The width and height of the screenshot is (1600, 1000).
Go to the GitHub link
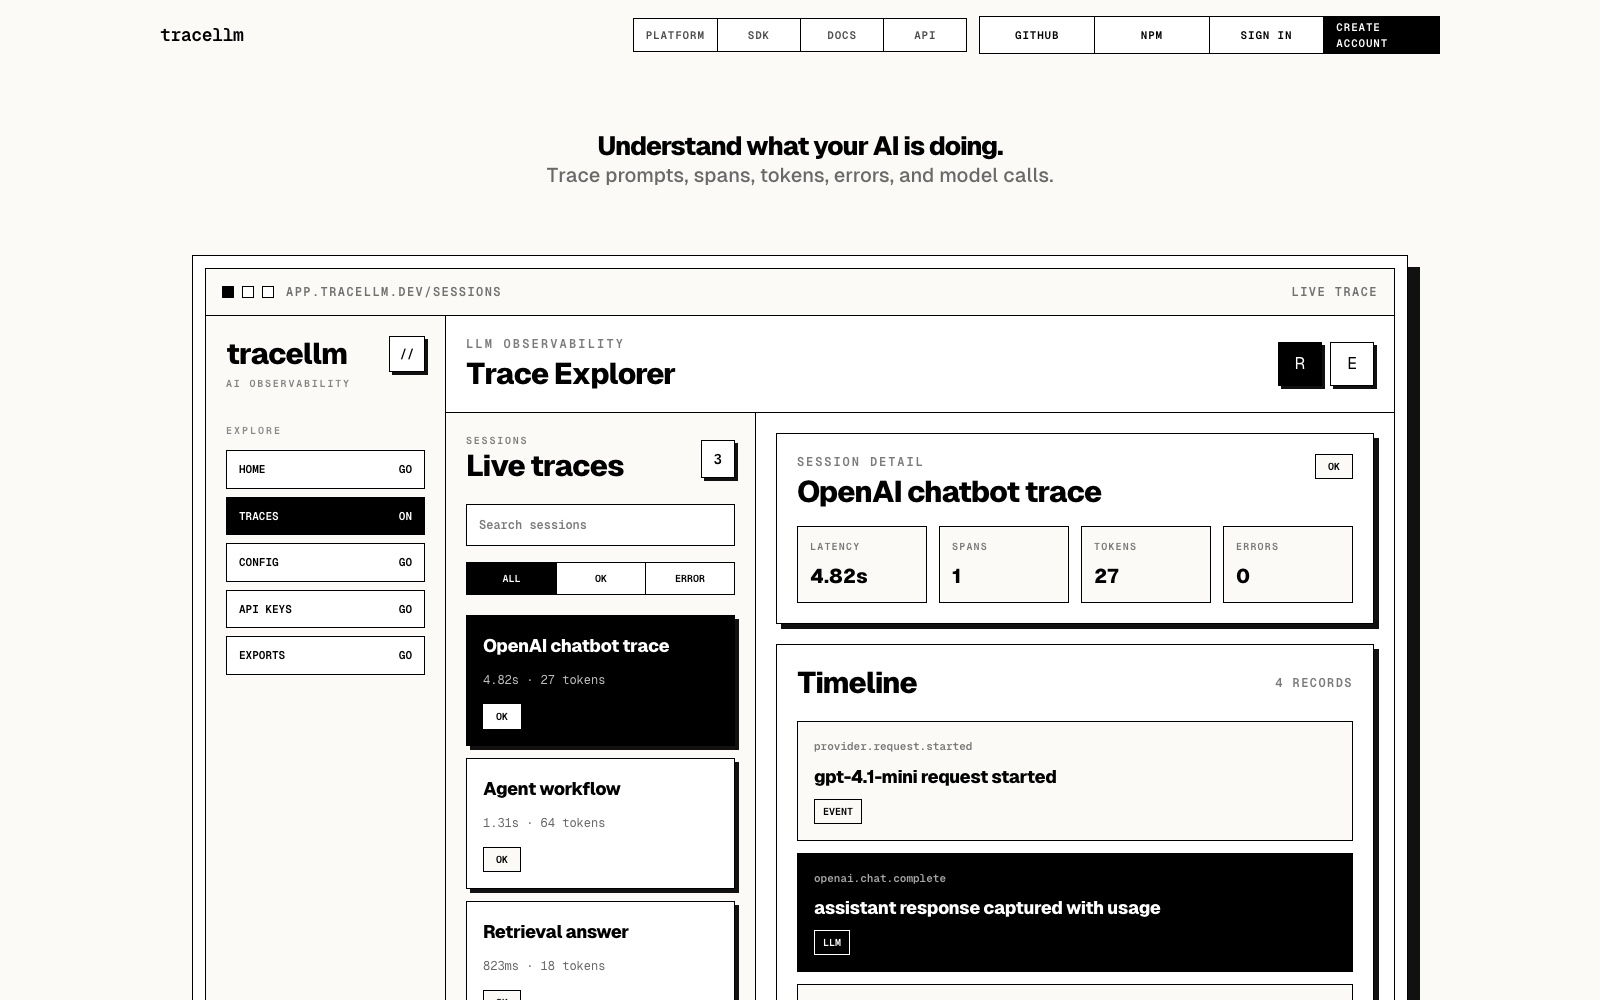tap(1037, 35)
